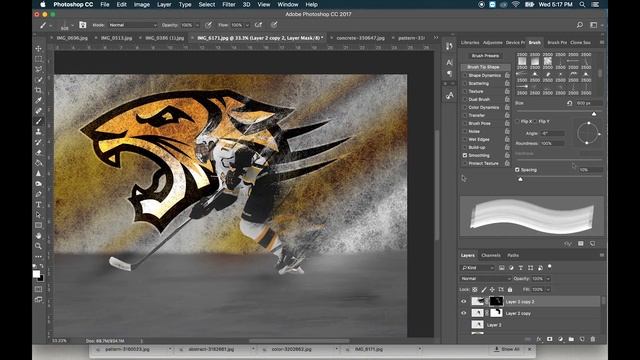Select the Clone Stamp tool
This screenshot has width=640, height=360.
[x=38, y=131]
